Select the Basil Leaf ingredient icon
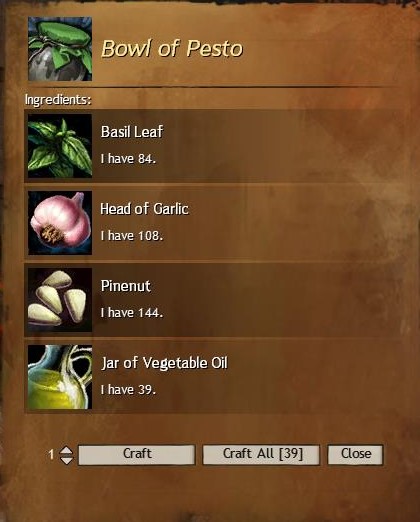 click(60, 146)
